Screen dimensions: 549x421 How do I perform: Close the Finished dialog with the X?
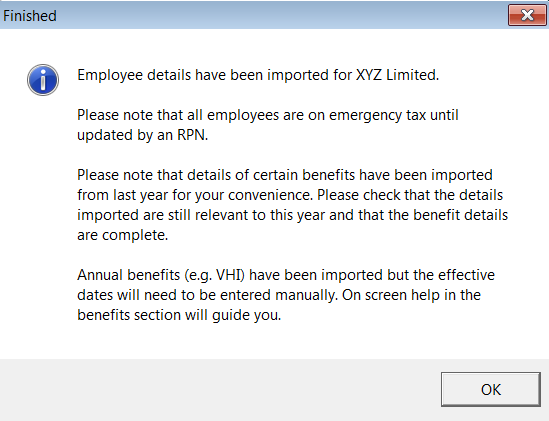pyautogui.click(x=527, y=15)
